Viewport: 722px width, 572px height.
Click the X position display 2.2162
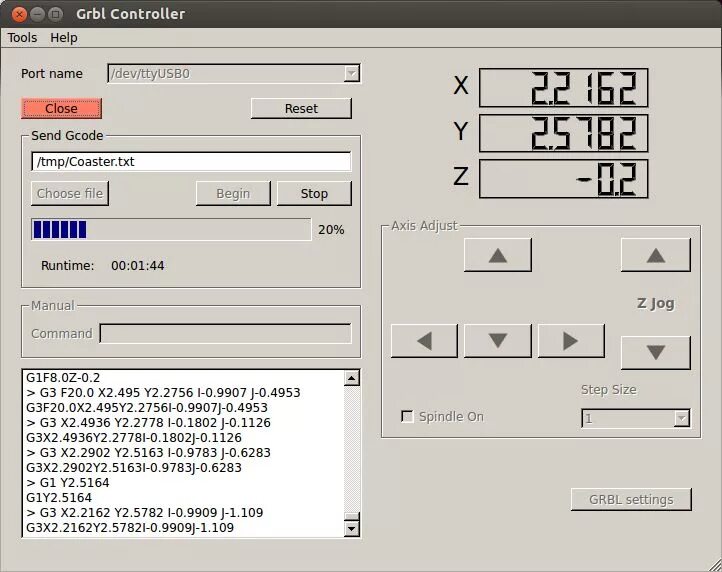pyautogui.click(x=564, y=88)
